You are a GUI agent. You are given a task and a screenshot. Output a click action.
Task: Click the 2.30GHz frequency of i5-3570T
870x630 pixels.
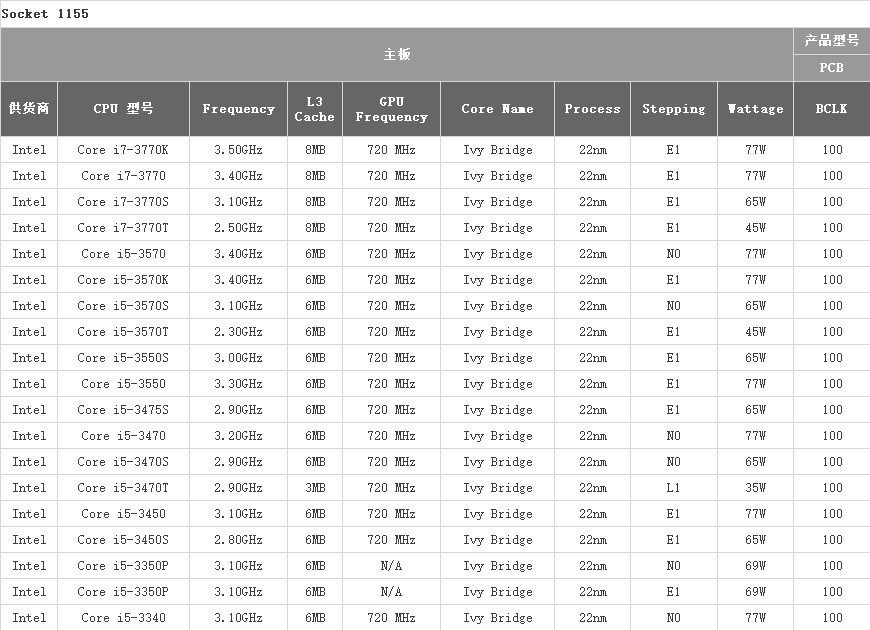[x=239, y=332]
